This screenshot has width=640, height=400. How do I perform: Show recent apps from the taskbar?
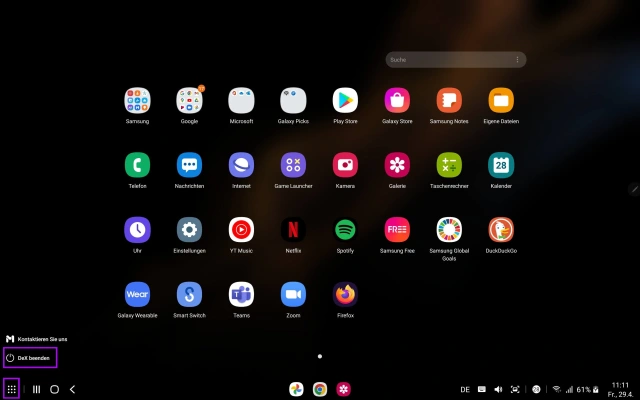pyautogui.click(x=36, y=389)
